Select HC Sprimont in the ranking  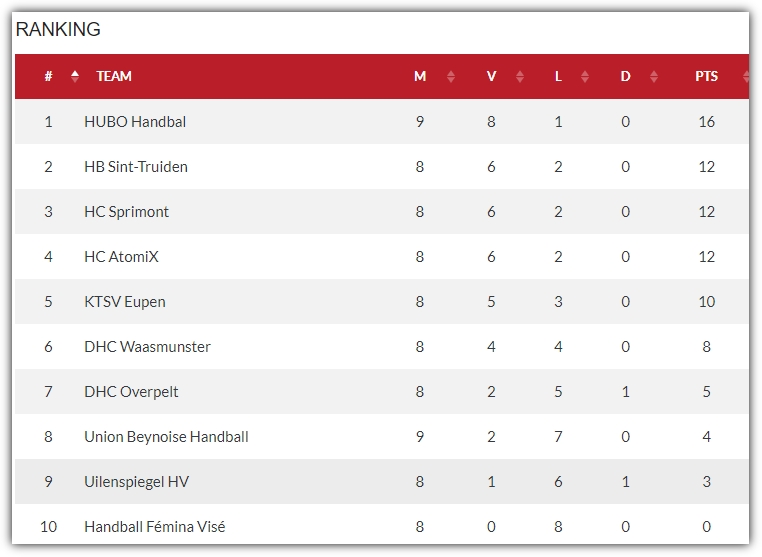click(x=126, y=212)
